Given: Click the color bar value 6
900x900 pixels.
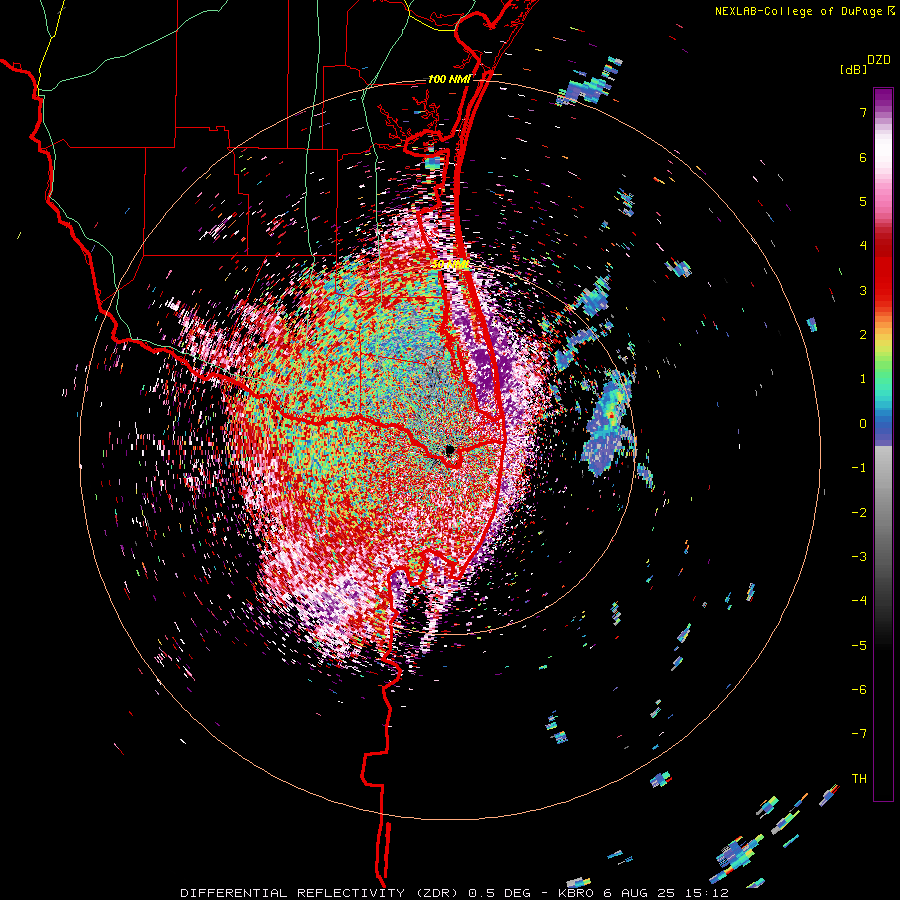Looking at the screenshot, I should [863, 157].
